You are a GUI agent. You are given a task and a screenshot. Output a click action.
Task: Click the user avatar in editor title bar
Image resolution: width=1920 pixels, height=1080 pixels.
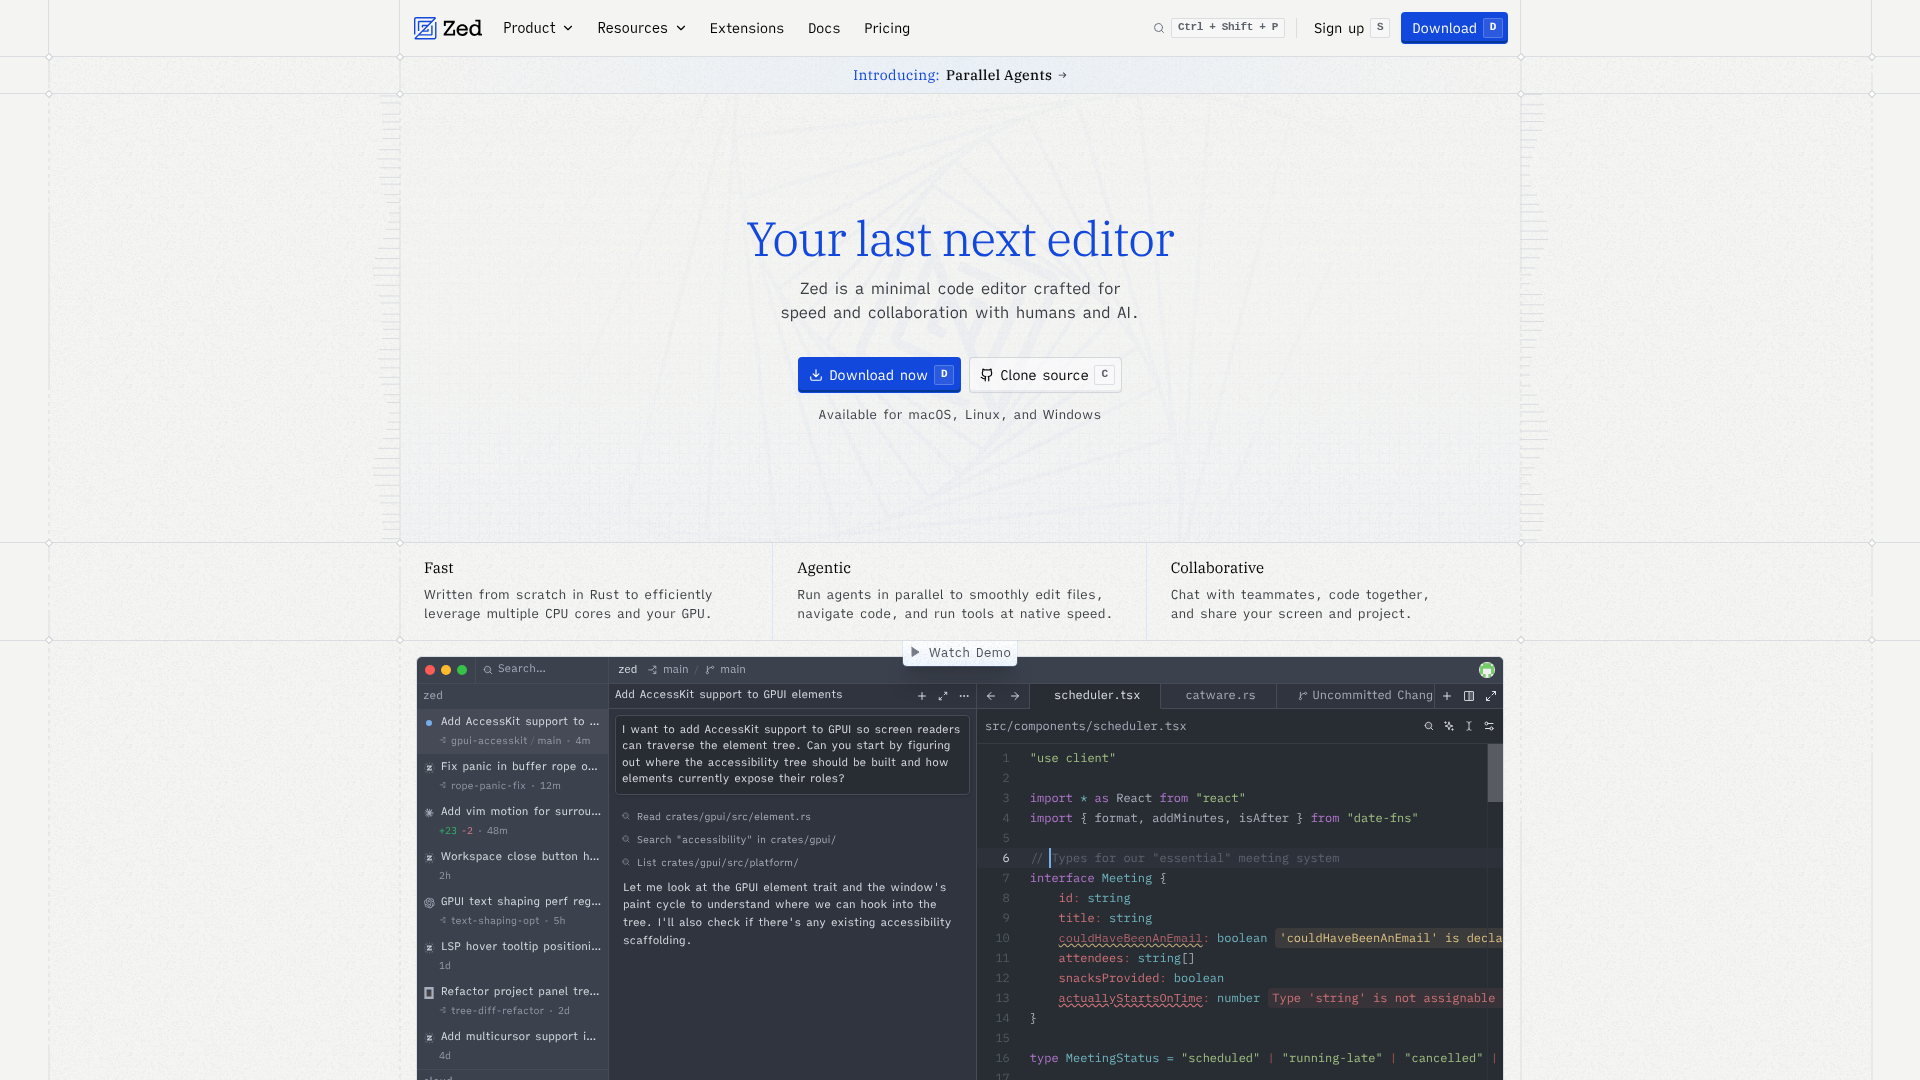[x=1487, y=670]
